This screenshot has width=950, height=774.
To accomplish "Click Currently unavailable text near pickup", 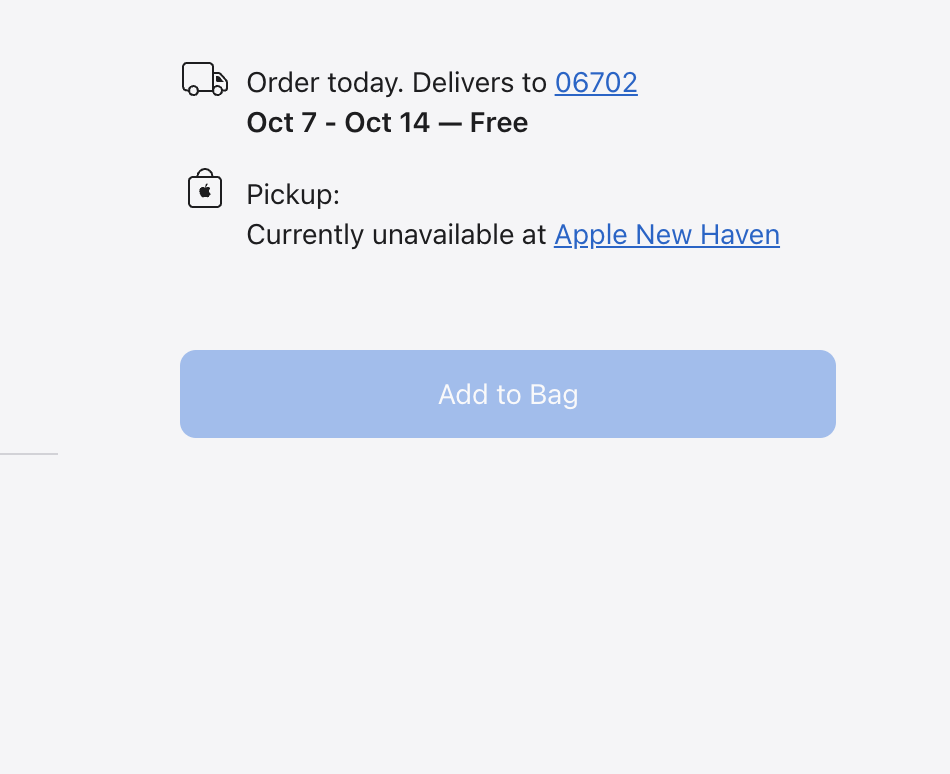I will tap(396, 235).
